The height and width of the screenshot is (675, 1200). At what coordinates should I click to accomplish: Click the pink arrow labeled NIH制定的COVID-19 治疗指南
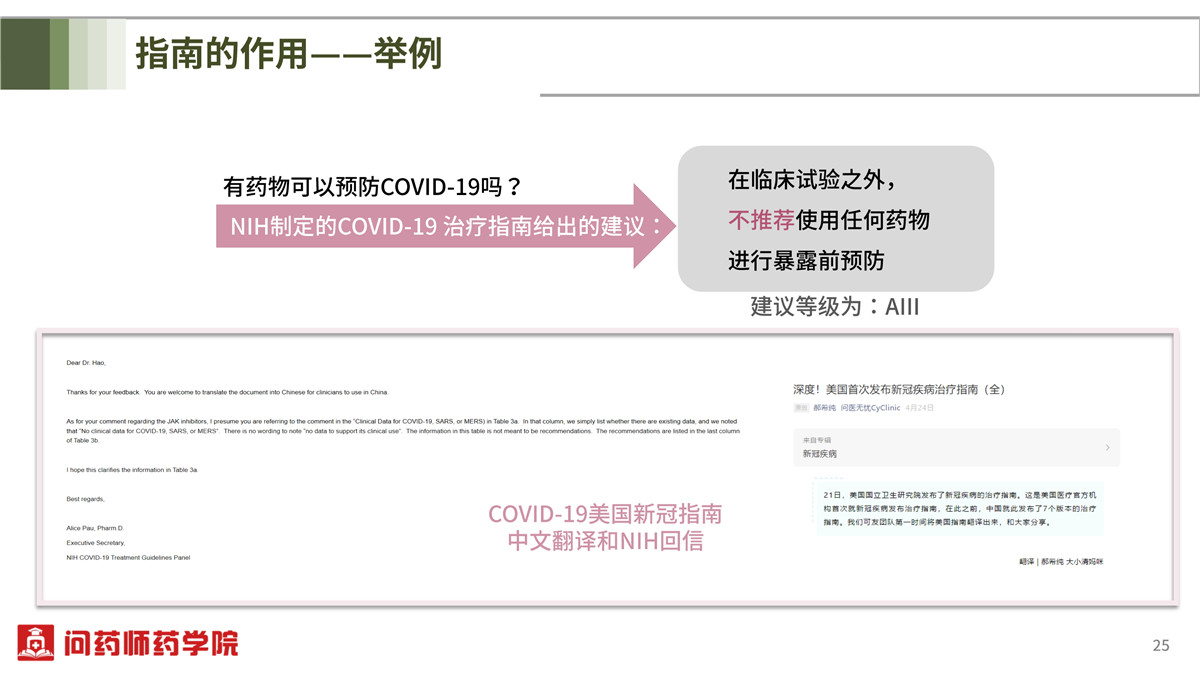(446, 226)
